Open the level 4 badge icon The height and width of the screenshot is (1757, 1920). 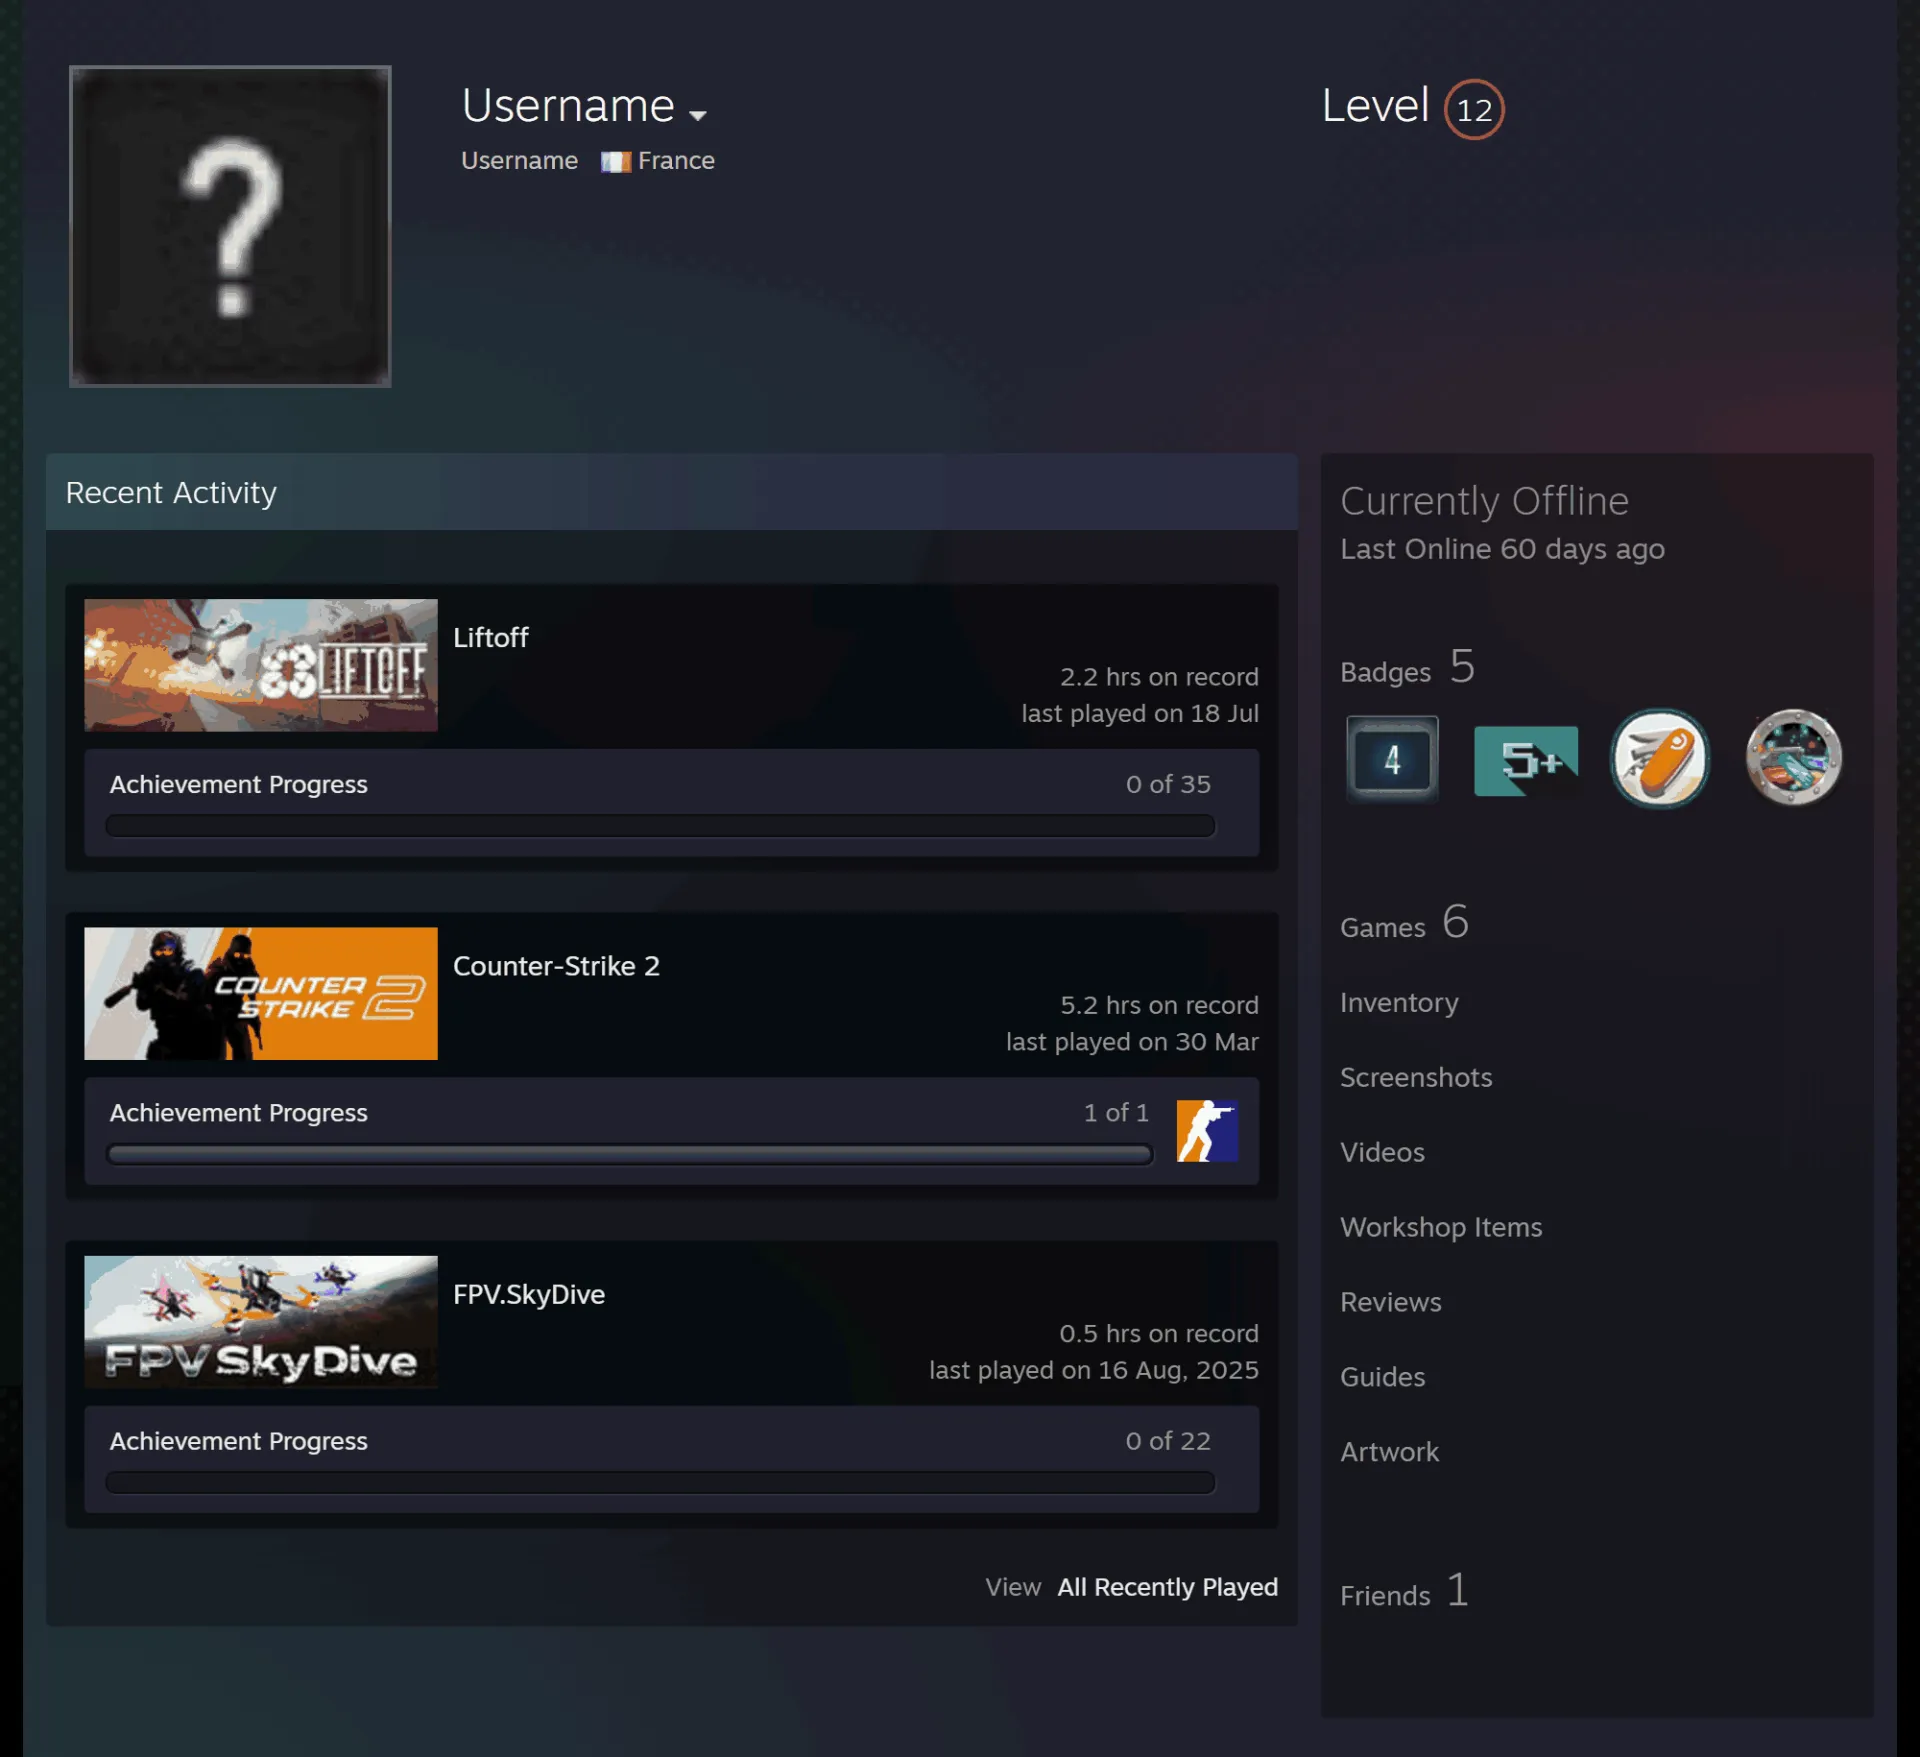click(x=1392, y=759)
